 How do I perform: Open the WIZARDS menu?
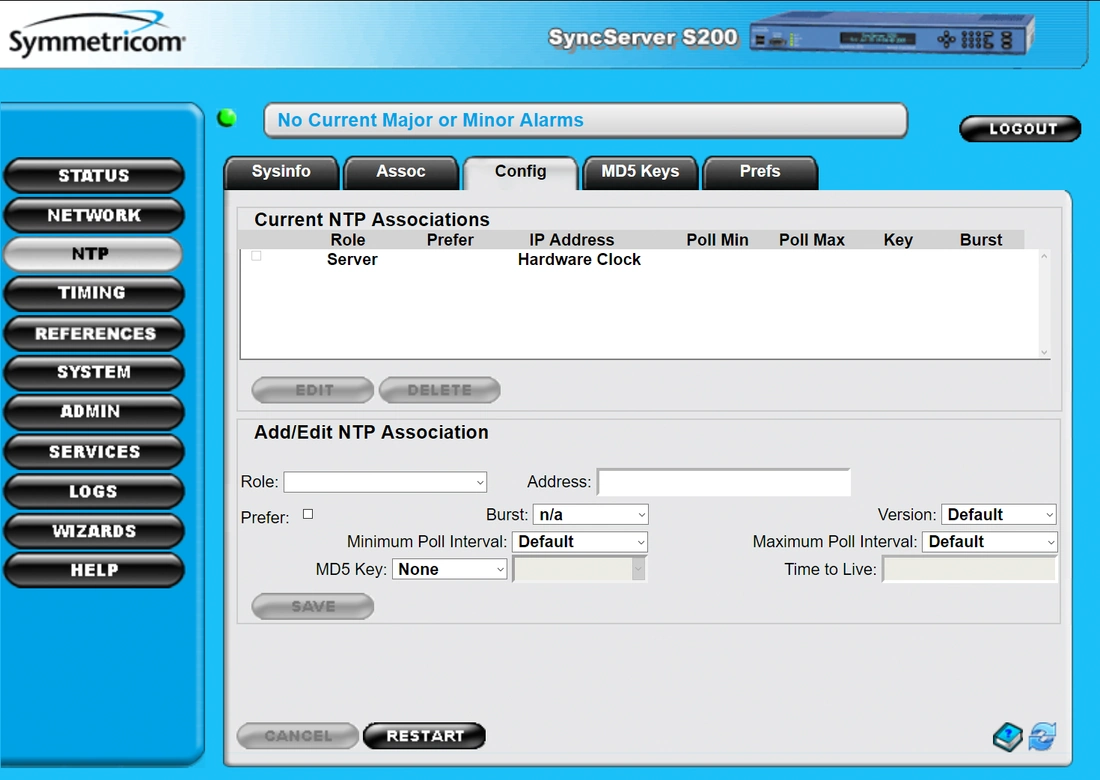(x=94, y=531)
